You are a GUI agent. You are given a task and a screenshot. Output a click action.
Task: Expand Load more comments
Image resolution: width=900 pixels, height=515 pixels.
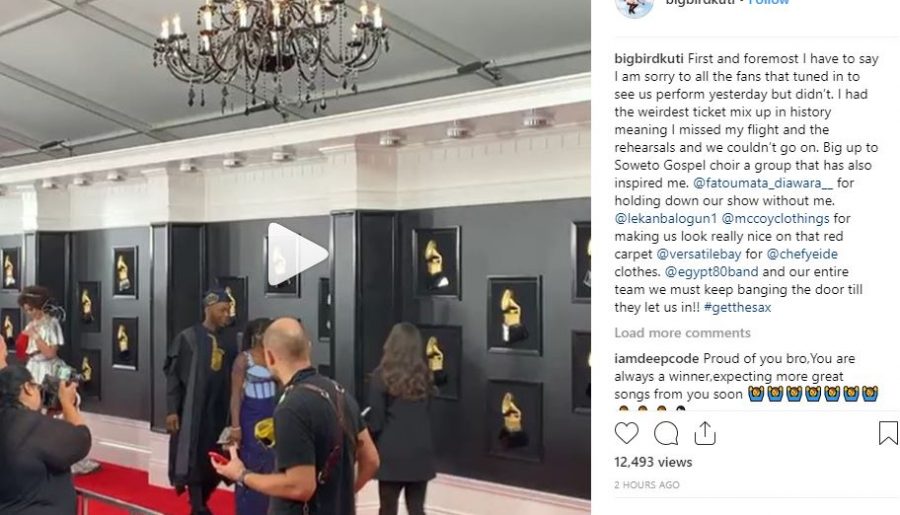point(682,333)
